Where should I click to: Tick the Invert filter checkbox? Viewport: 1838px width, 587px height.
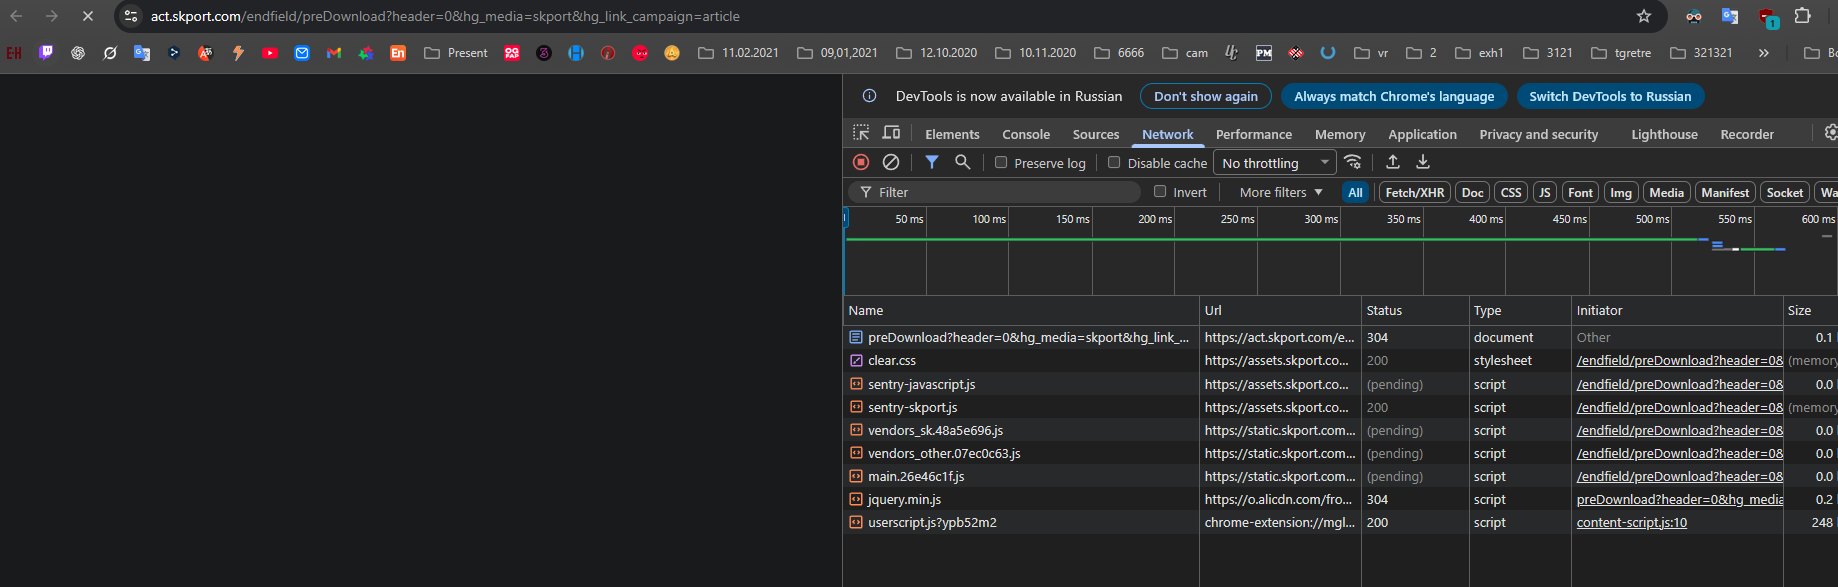click(1160, 192)
